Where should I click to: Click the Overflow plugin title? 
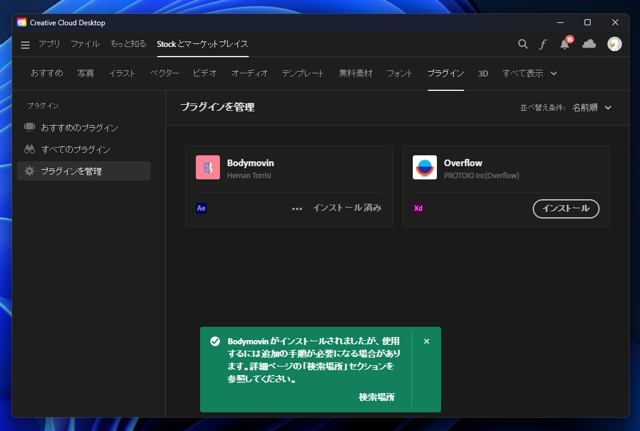pyautogui.click(x=463, y=163)
